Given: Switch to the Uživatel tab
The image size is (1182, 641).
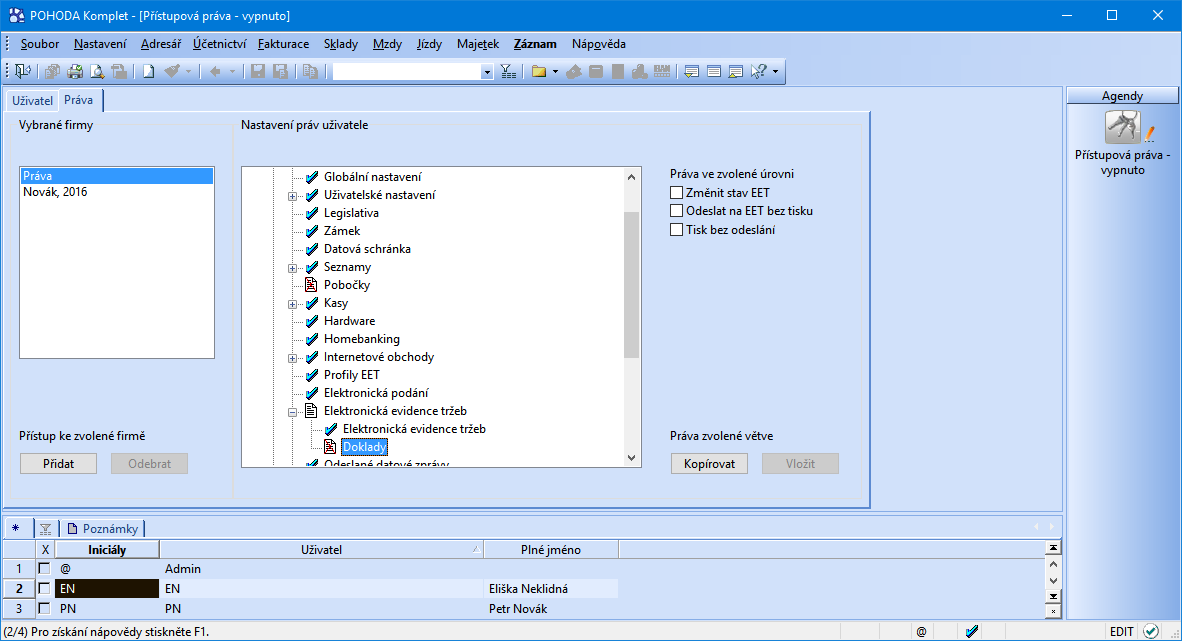Looking at the screenshot, I should (32, 100).
